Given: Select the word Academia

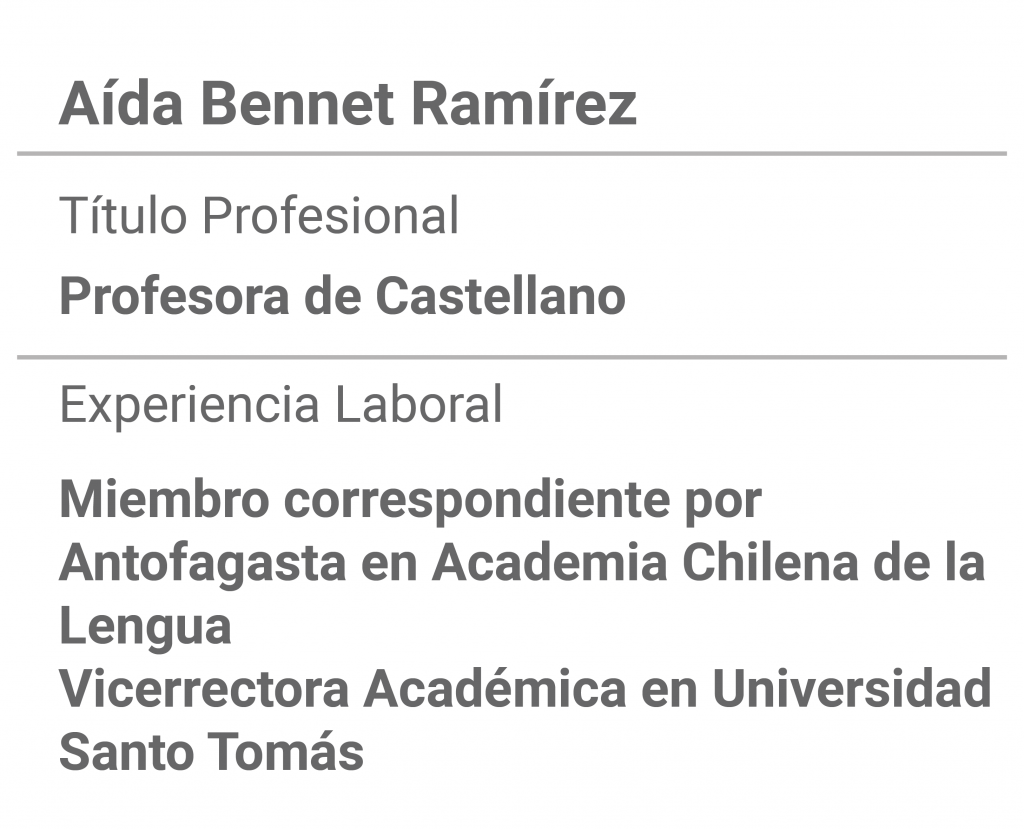Looking at the screenshot, I should coord(549,562).
